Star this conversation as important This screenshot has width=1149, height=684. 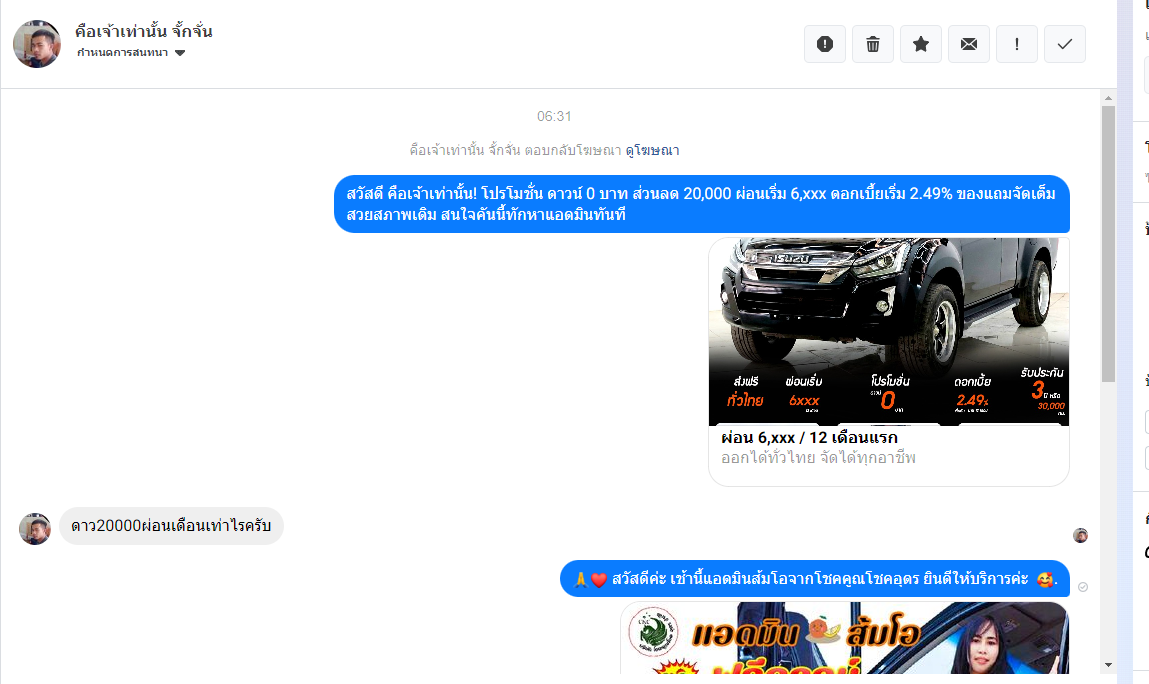point(920,44)
